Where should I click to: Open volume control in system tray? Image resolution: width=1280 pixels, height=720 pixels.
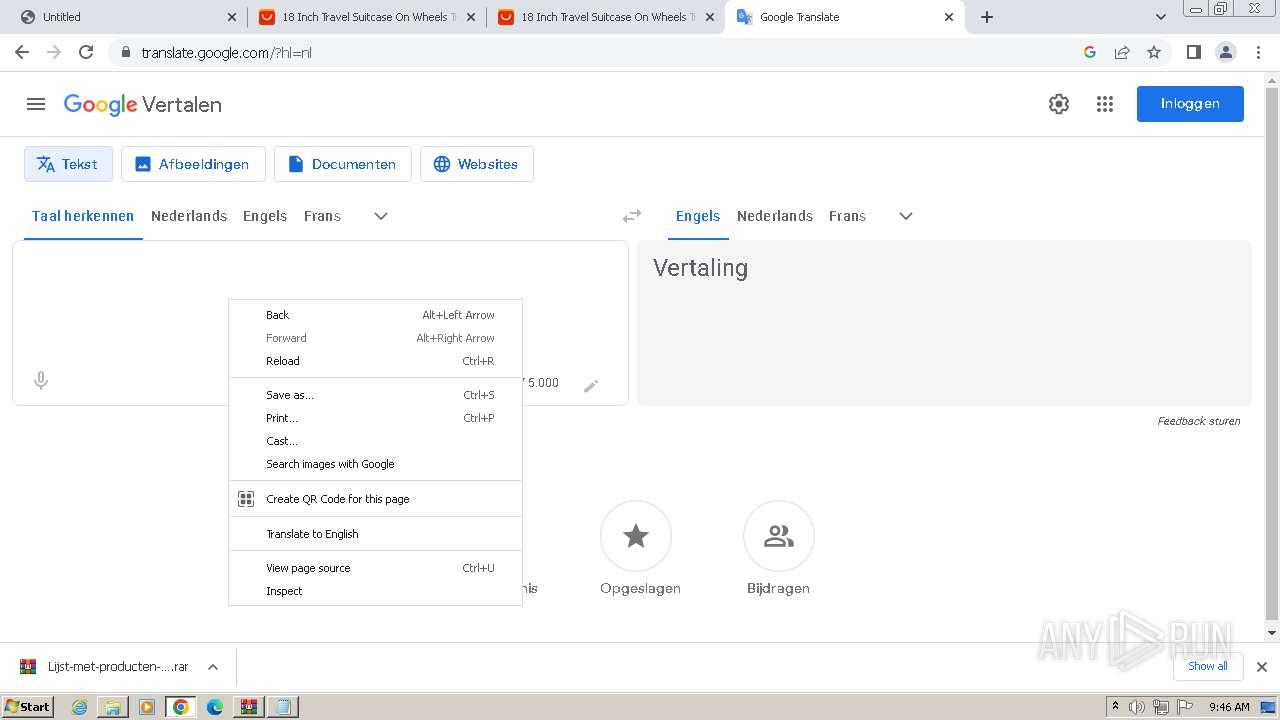coord(1137,707)
